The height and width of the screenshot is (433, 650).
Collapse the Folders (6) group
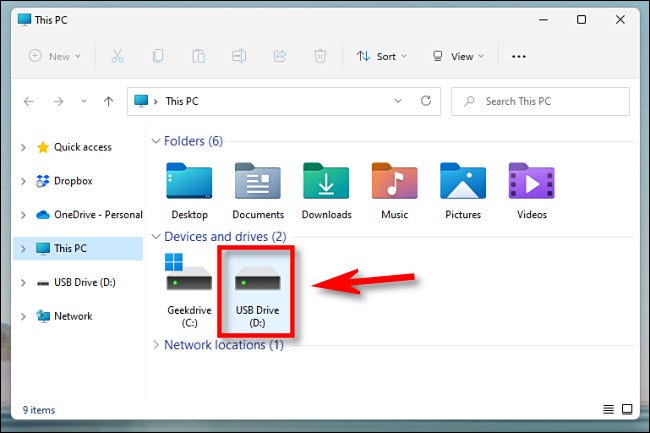click(155, 141)
